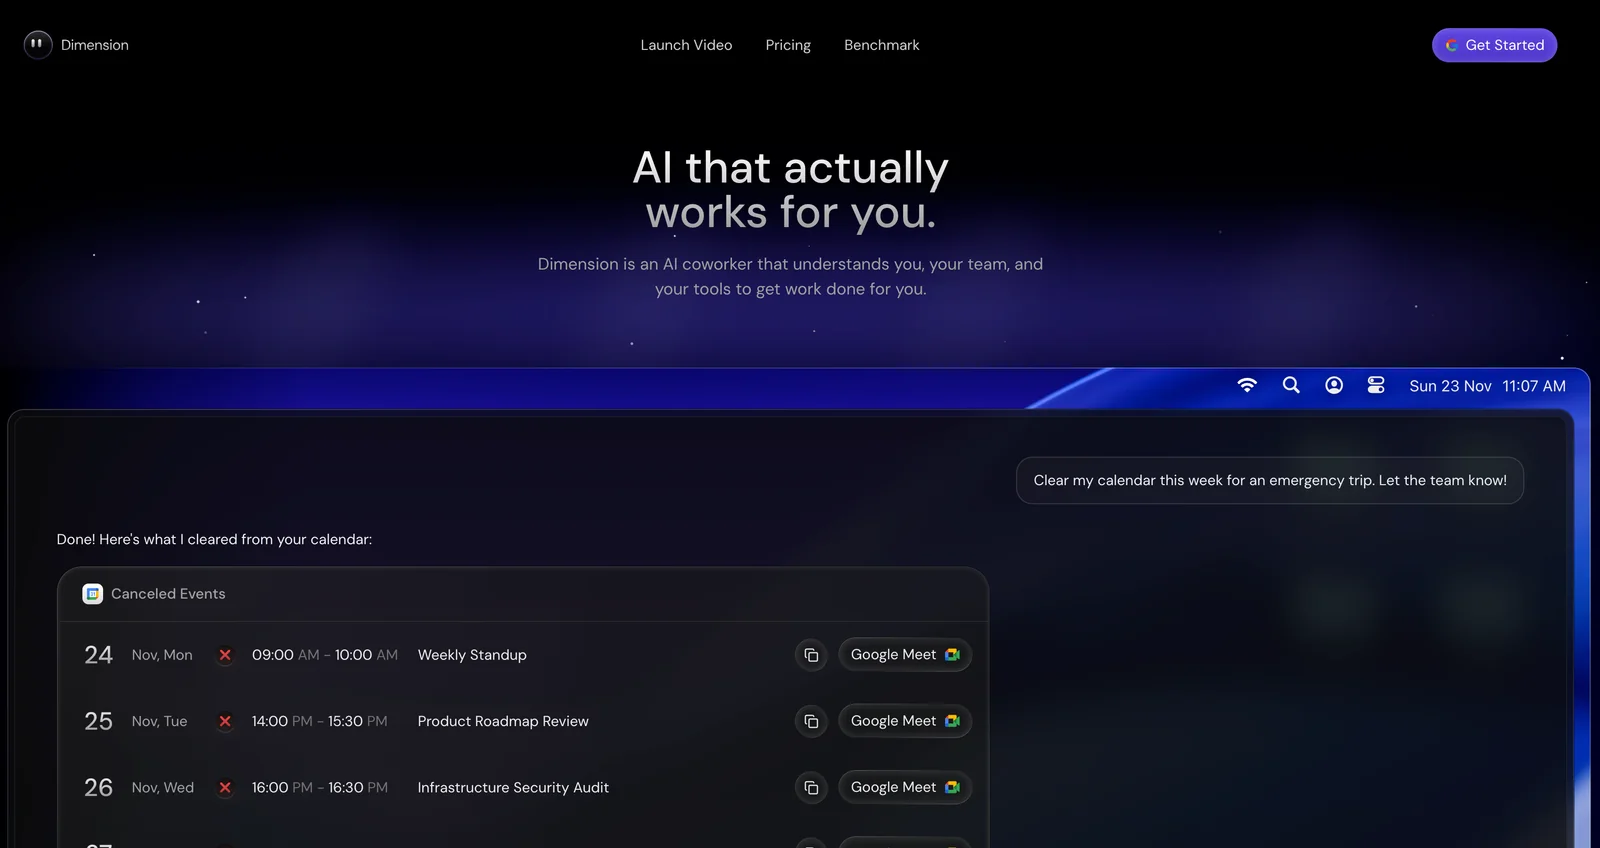
Task: Click the red X for Infrastructure Security Audit
Action: pyautogui.click(x=225, y=788)
